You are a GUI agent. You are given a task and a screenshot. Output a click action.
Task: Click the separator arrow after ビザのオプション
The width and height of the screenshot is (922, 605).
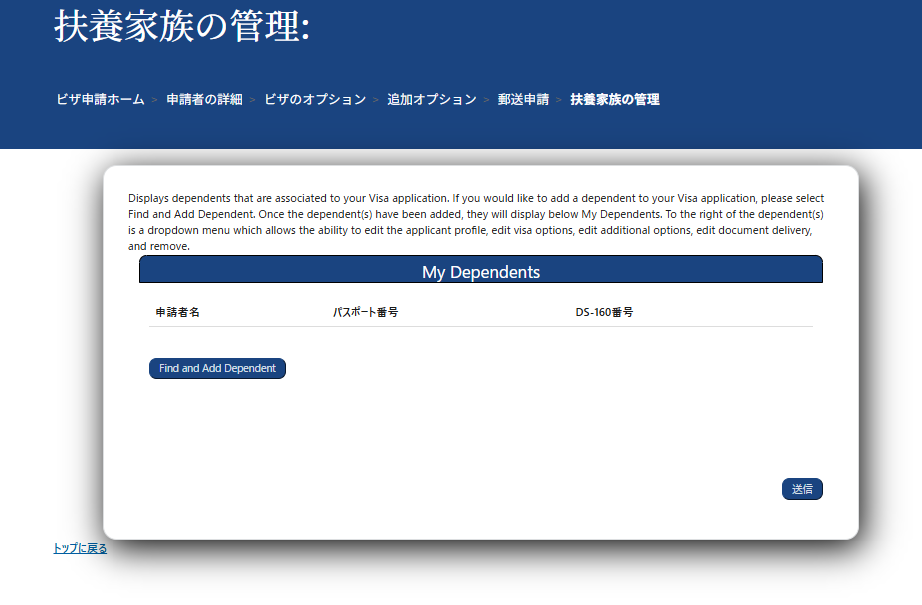tap(376, 100)
